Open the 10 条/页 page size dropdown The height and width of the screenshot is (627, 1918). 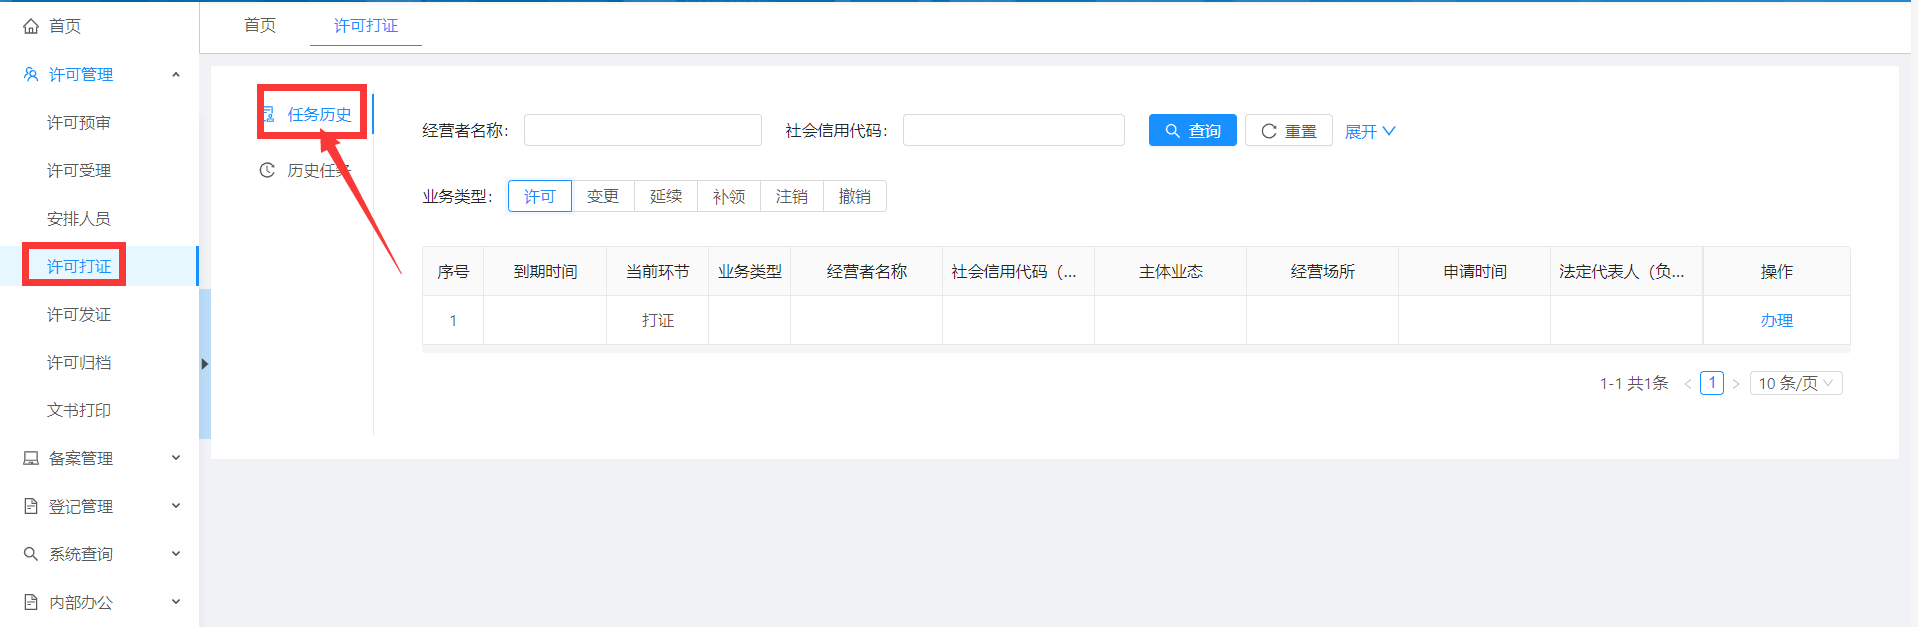coord(1795,384)
